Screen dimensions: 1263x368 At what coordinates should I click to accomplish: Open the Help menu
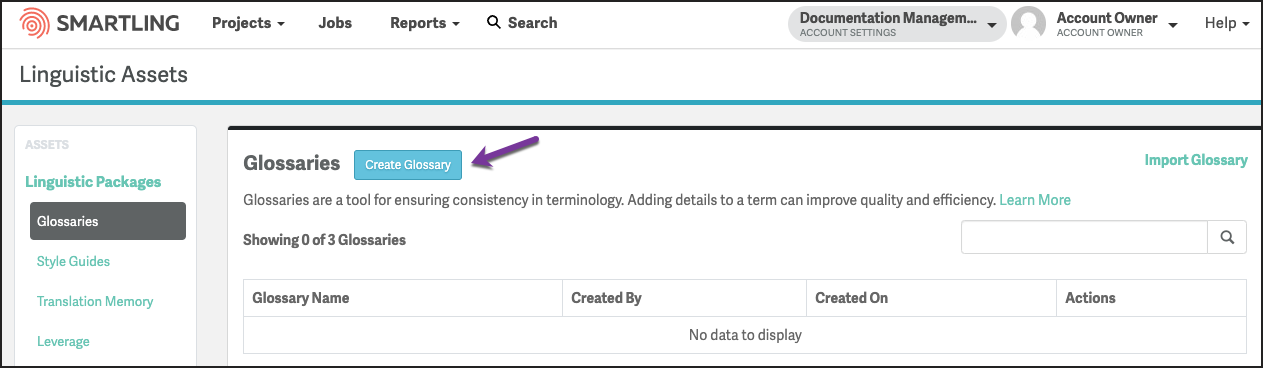click(1227, 23)
